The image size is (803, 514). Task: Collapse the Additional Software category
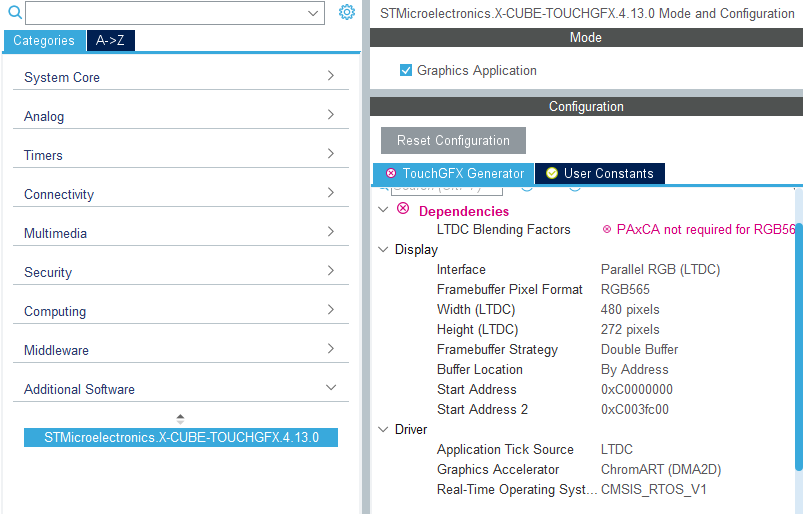181,389
